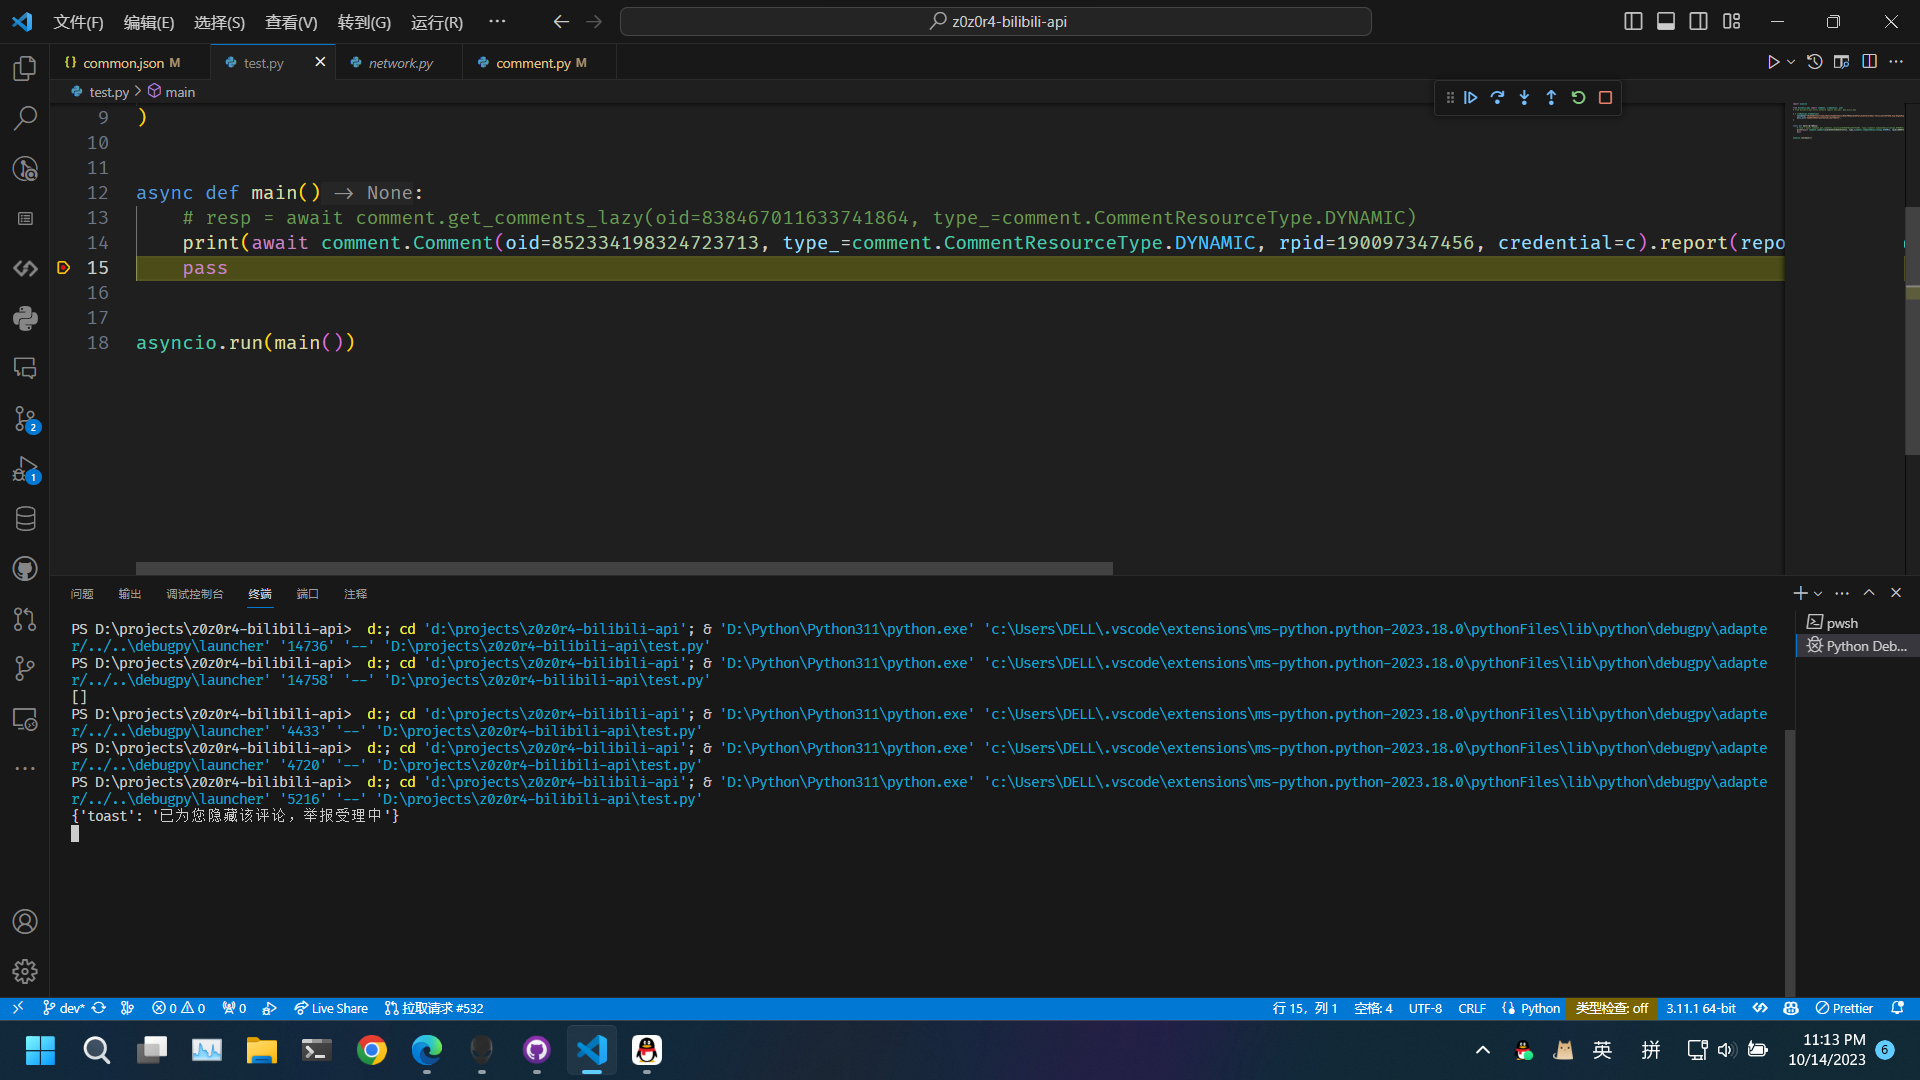Click the dev* git branch indicator
The width and height of the screenshot is (1920, 1080).
click(x=63, y=1008)
